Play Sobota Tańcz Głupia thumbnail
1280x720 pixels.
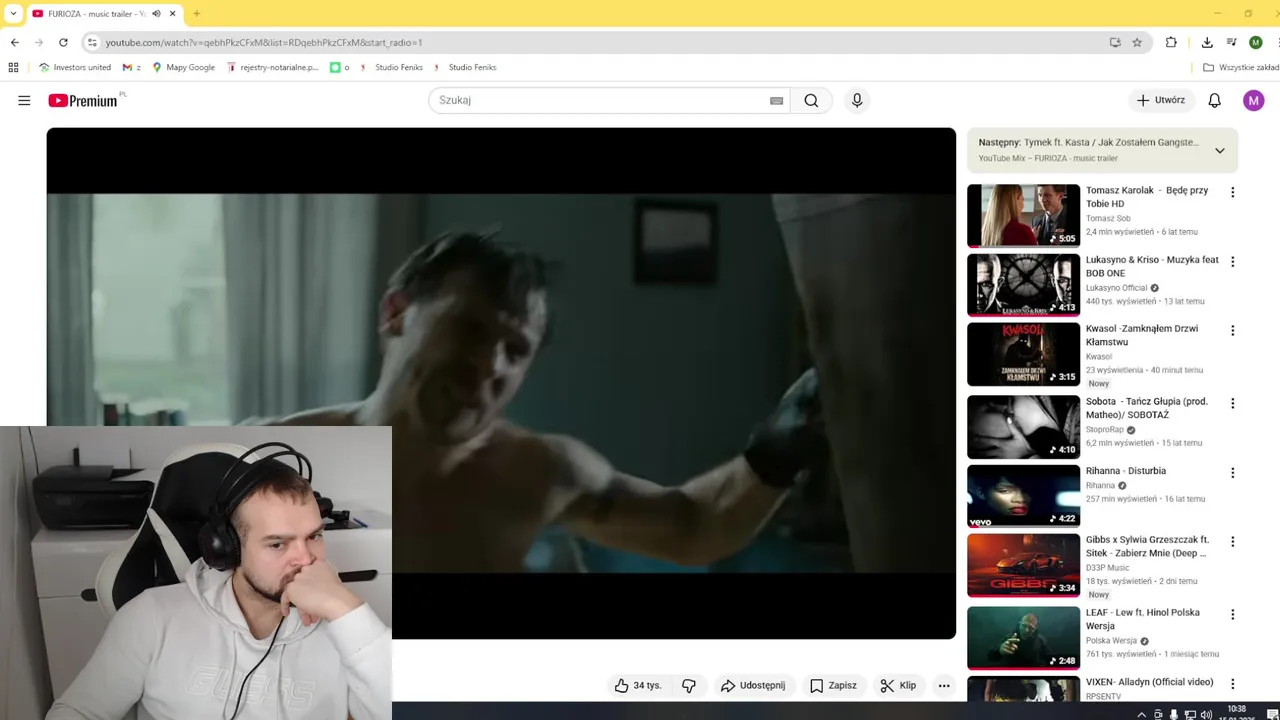(x=1023, y=427)
